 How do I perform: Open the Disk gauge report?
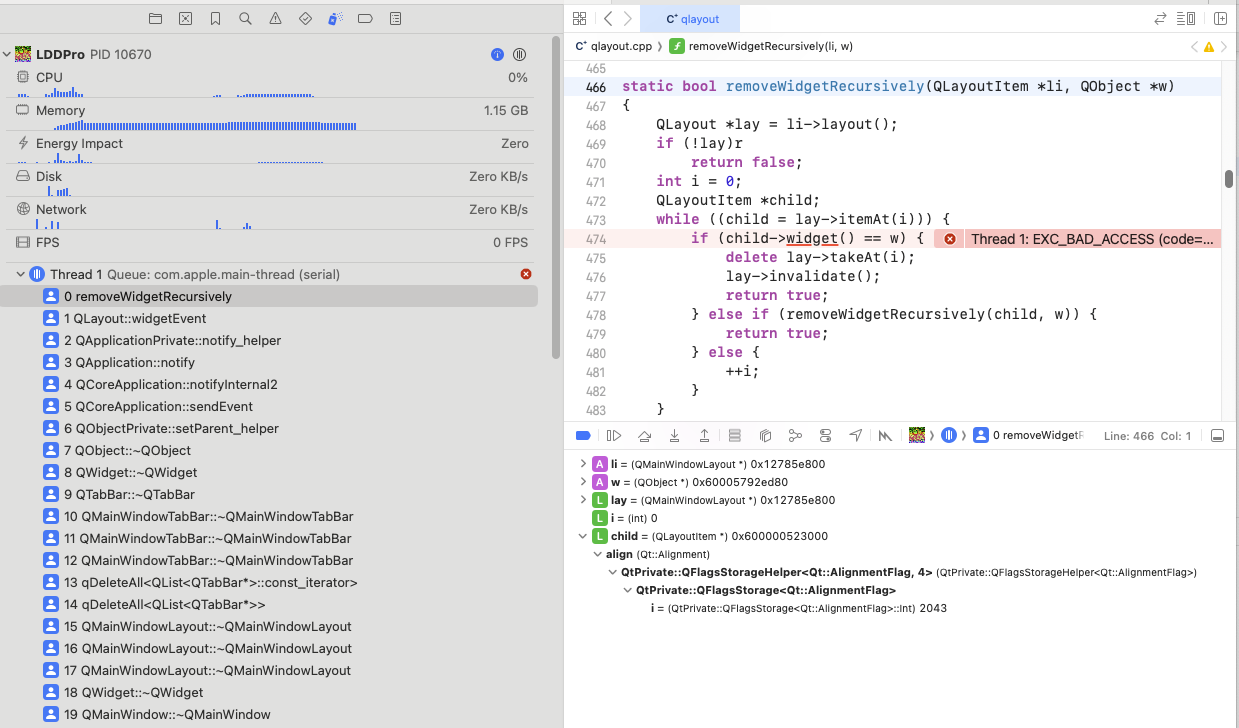[x=272, y=182]
